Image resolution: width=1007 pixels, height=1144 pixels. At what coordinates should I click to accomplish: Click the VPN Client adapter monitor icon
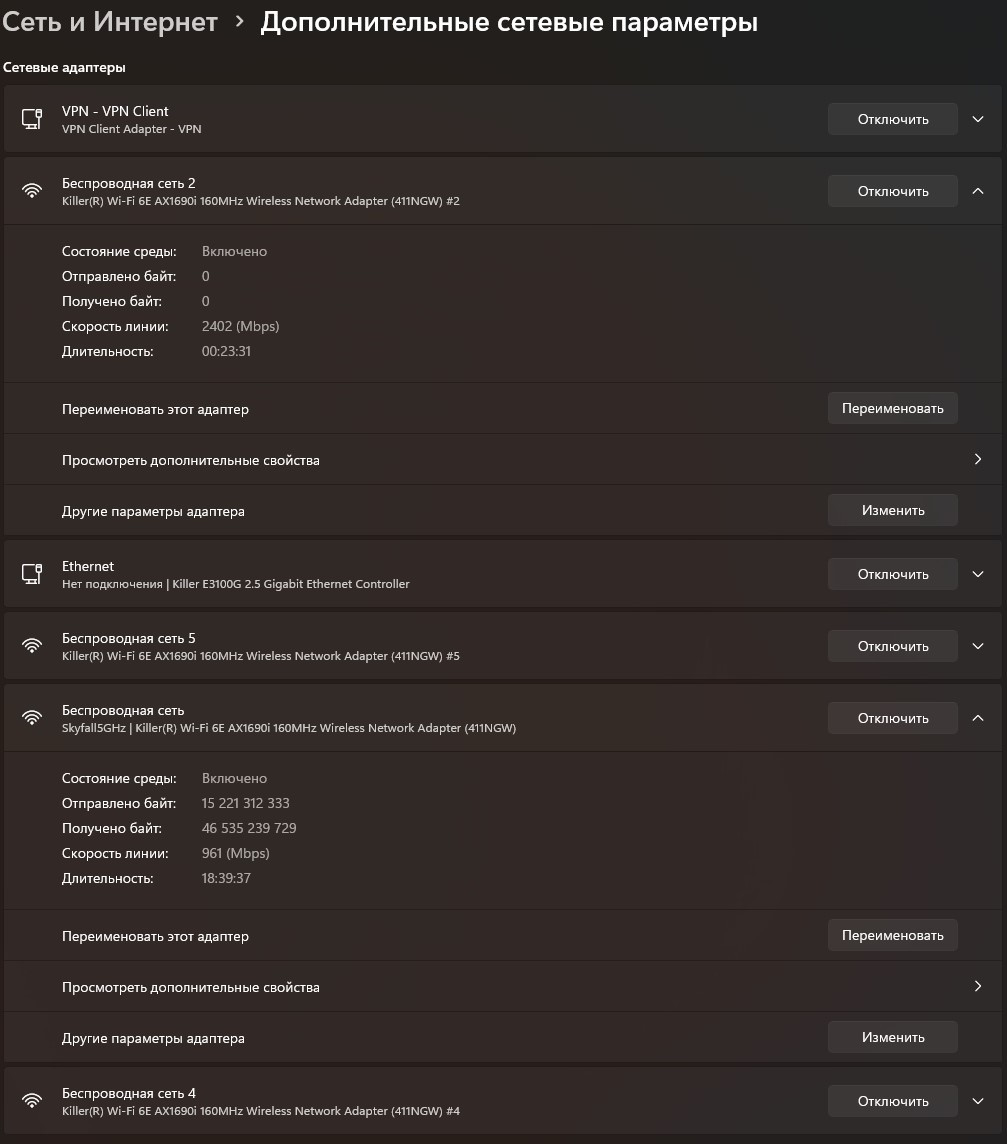coord(32,119)
